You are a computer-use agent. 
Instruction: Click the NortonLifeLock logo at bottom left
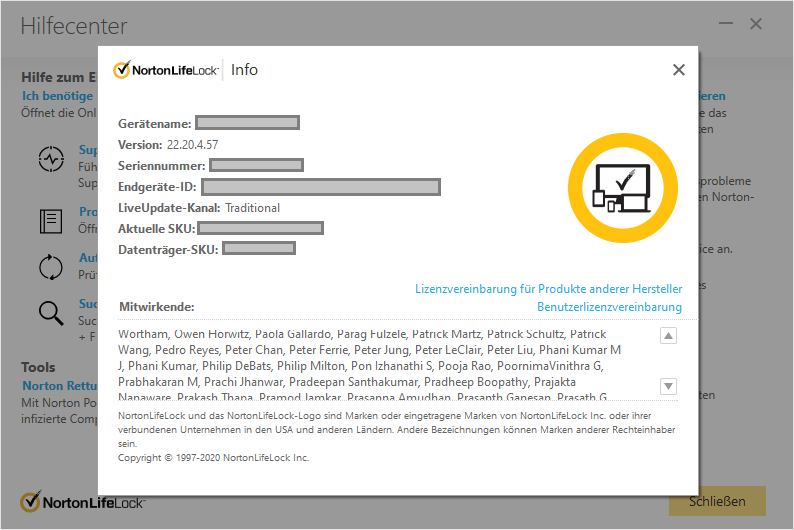coord(83,502)
